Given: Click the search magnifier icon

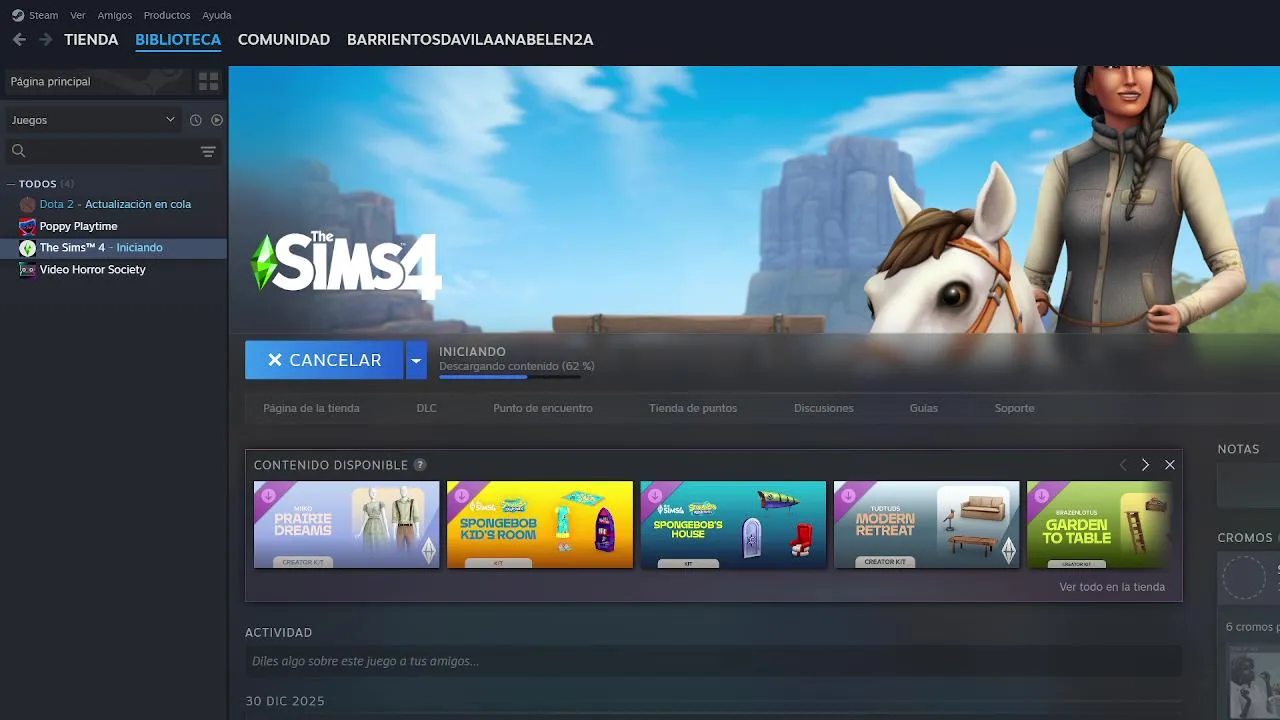Looking at the screenshot, I should point(18,151).
